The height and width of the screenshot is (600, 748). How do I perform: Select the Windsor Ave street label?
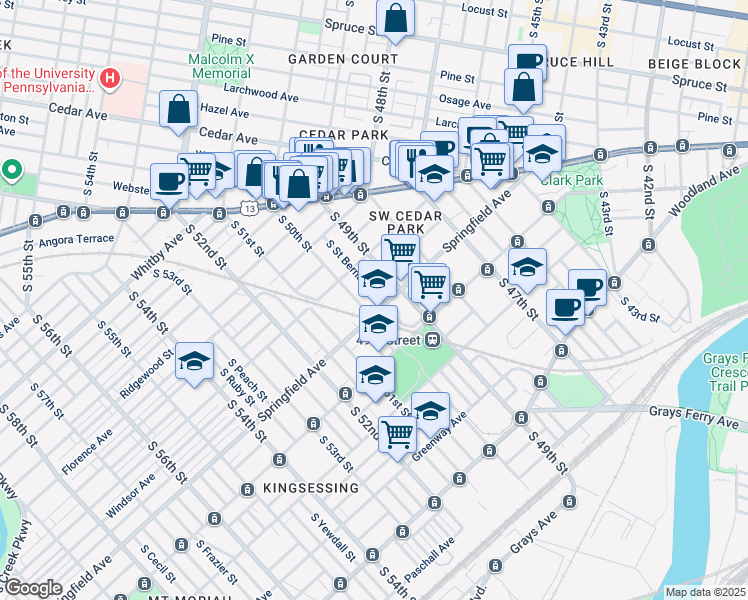[x=130, y=496]
